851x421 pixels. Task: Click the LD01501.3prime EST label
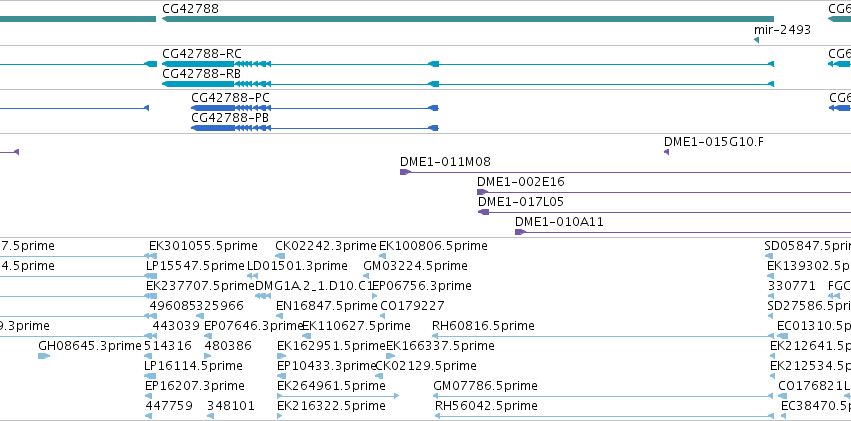pos(297,266)
